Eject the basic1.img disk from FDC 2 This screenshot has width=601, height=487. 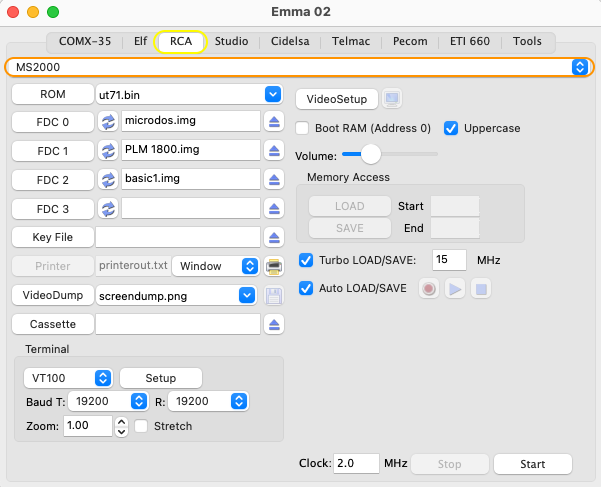tap(274, 180)
